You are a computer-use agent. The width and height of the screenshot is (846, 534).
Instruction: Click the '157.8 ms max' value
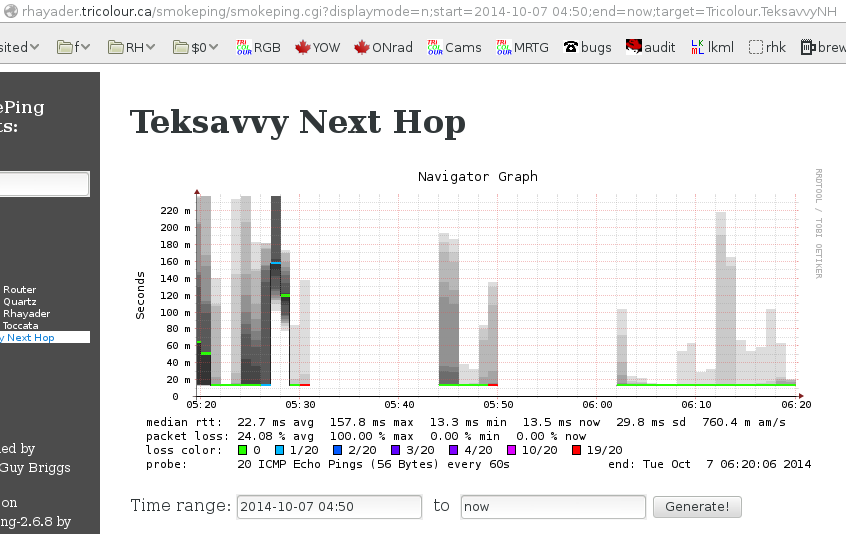click(372, 422)
